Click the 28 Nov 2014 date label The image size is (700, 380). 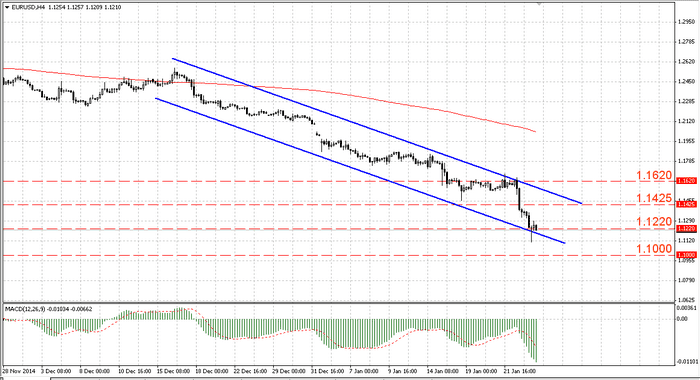coord(19,371)
